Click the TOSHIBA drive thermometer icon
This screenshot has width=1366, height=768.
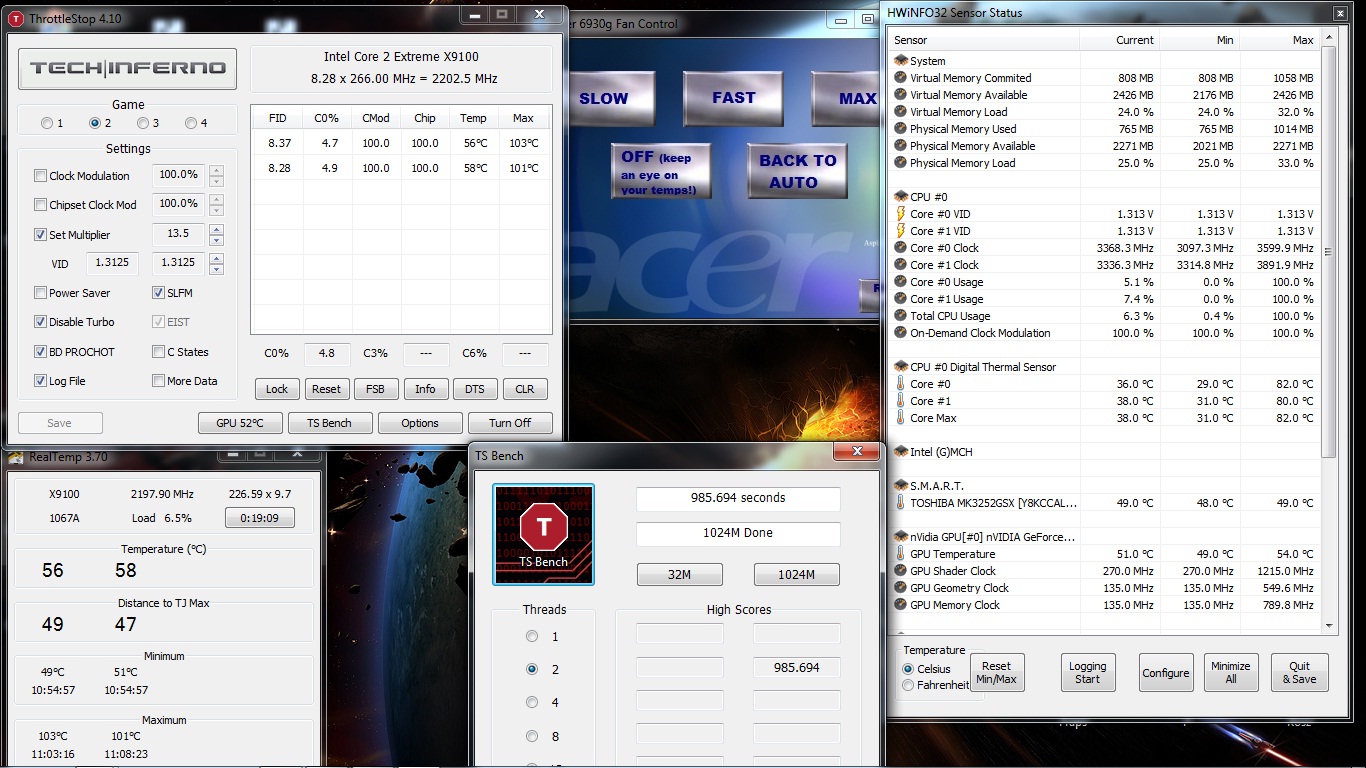(901, 503)
